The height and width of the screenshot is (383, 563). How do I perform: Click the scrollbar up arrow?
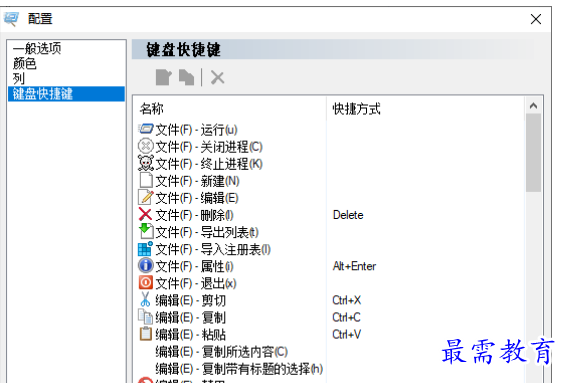[534, 106]
